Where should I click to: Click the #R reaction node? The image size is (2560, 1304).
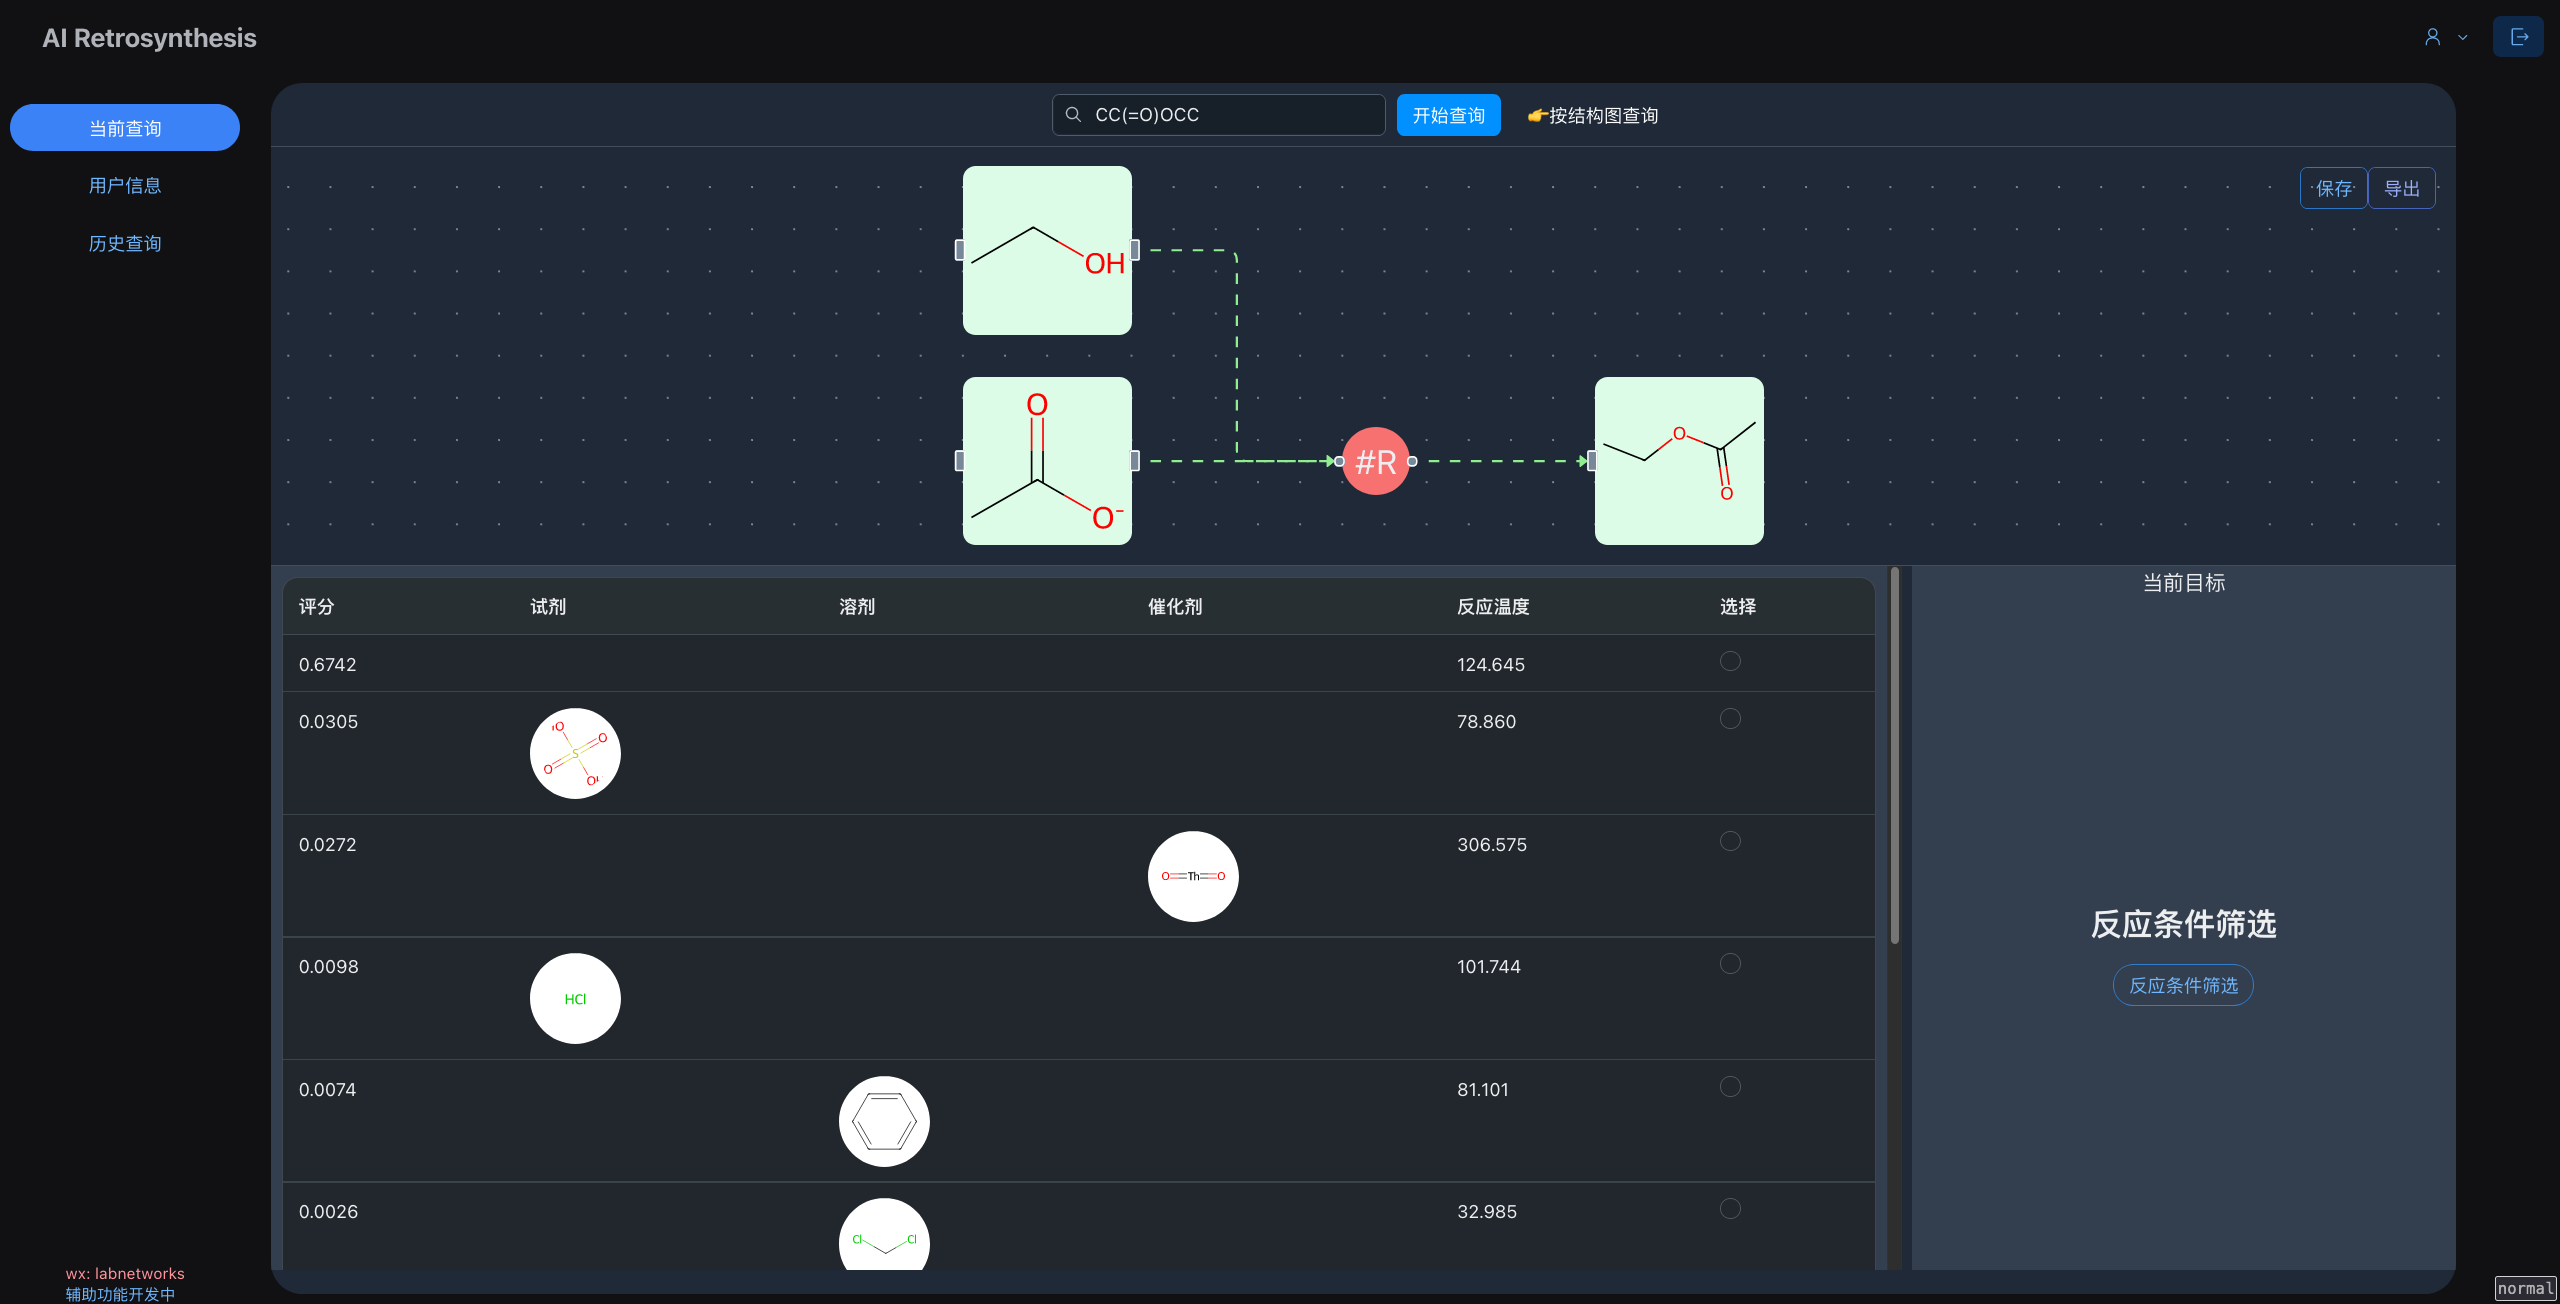tap(1375, 461)
